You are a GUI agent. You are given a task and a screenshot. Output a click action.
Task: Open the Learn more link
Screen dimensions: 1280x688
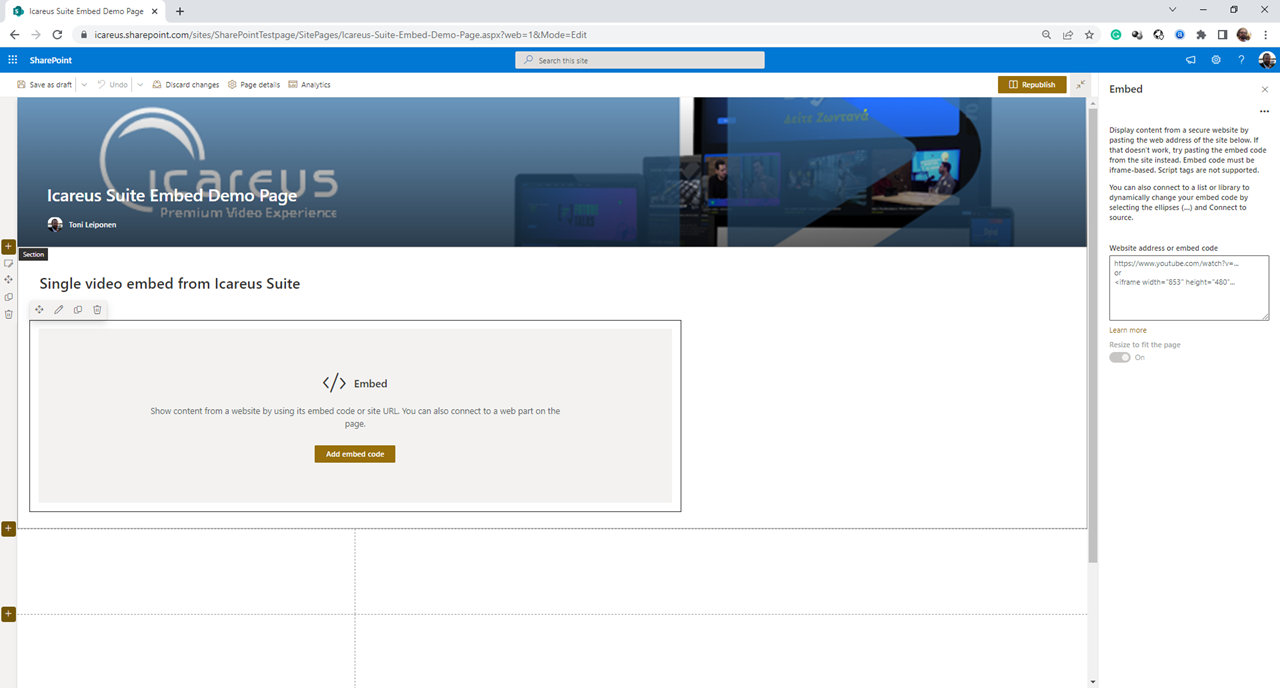click(1128, 330)
